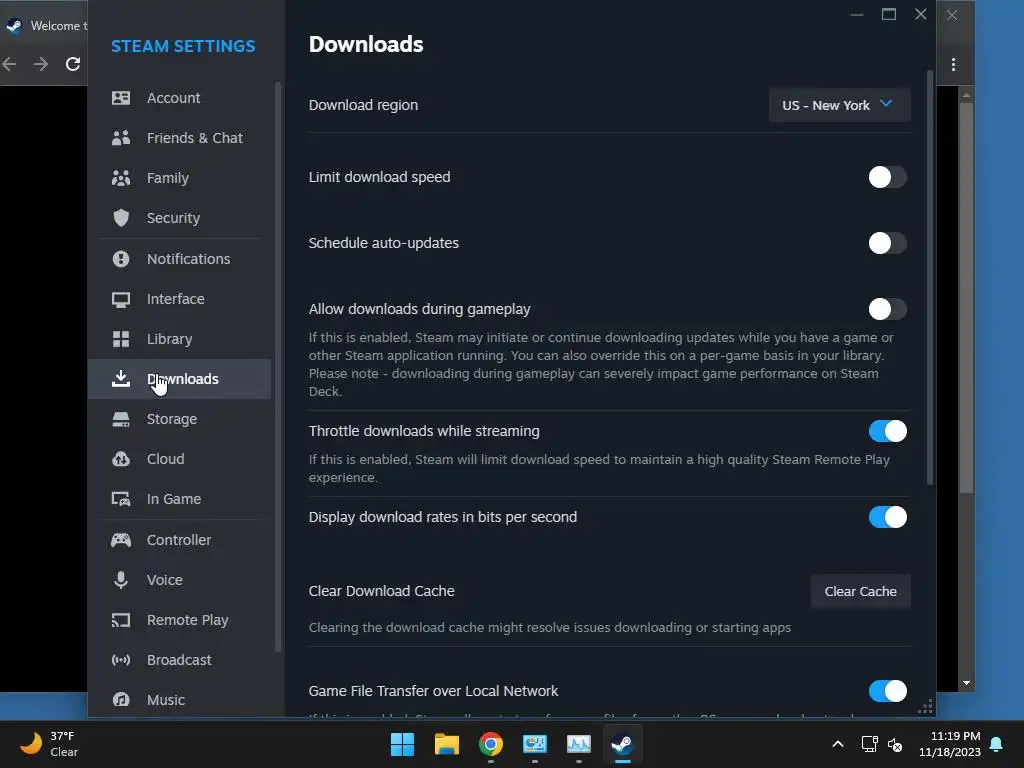Open Notifications settings category
Screen dimensions: 1024x768
tap(188, 259)
